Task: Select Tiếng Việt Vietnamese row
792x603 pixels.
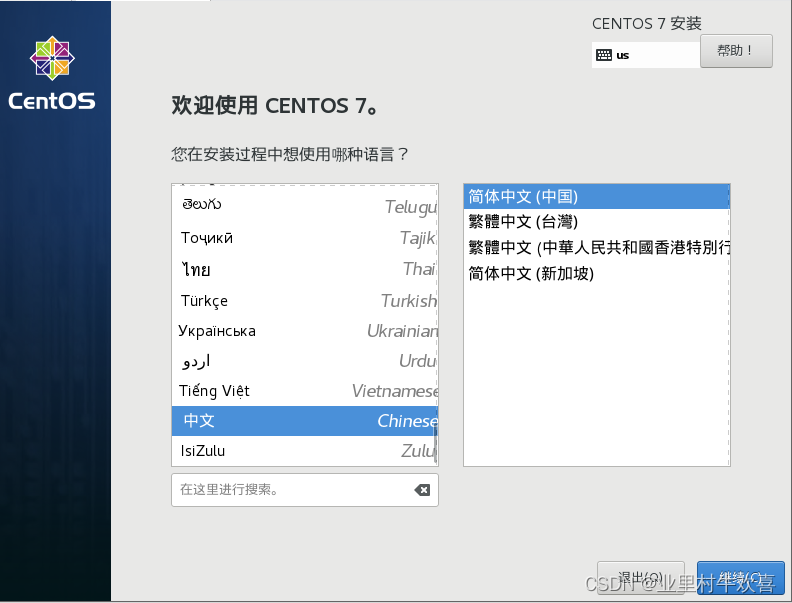Action: coord(305,391)
